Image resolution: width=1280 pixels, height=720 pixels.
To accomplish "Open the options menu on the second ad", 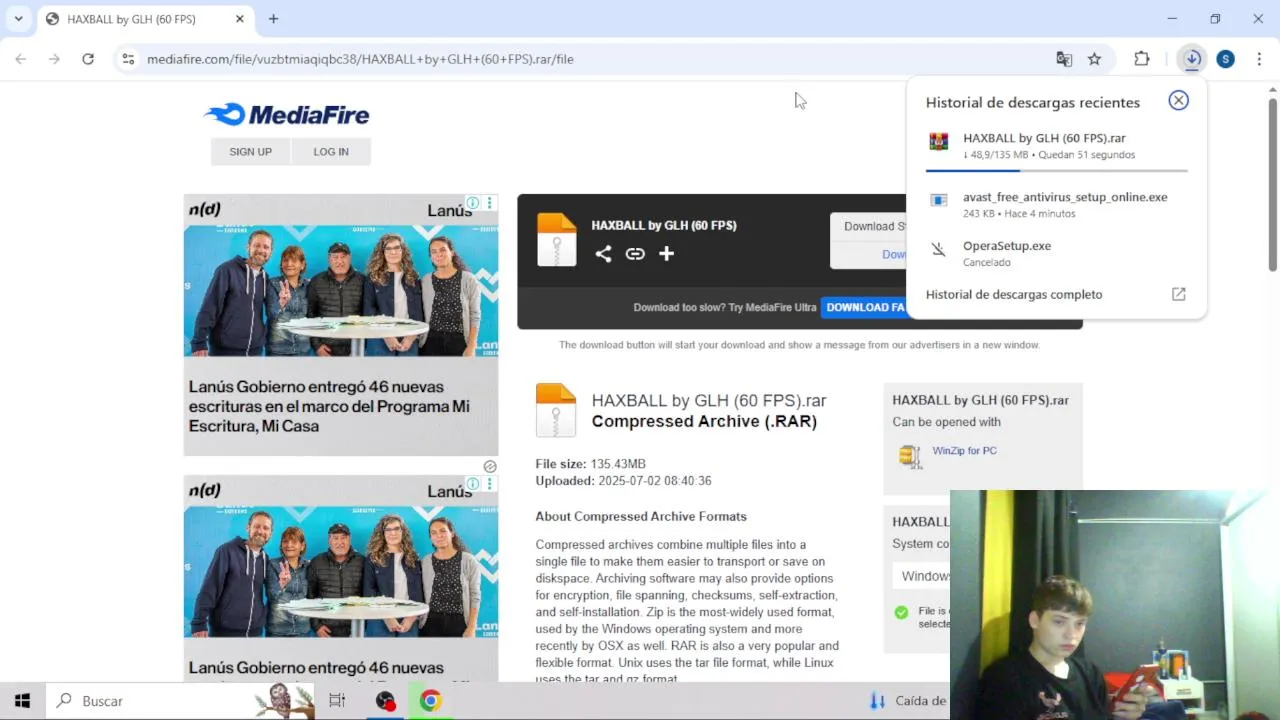I will tap(489, 484).
